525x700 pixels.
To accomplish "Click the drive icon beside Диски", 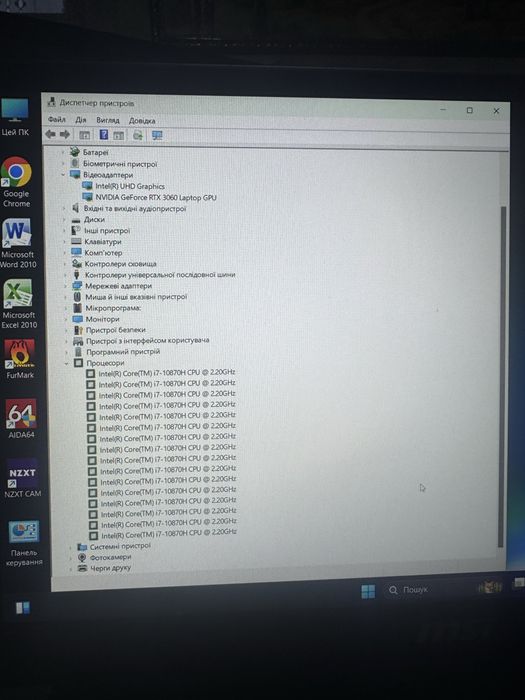I will pos(76,219).
